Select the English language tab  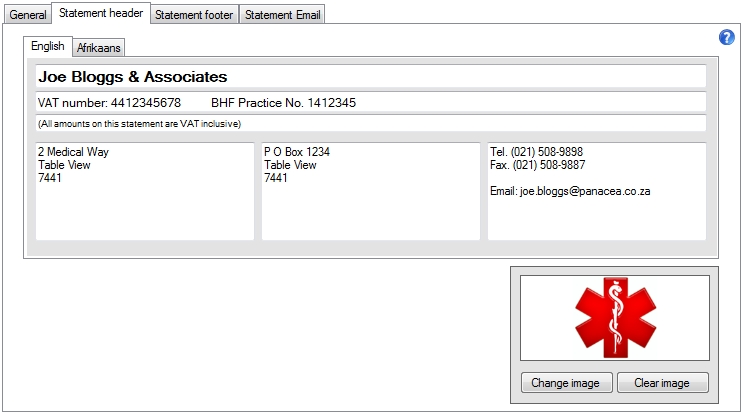[x=47, y=46]
